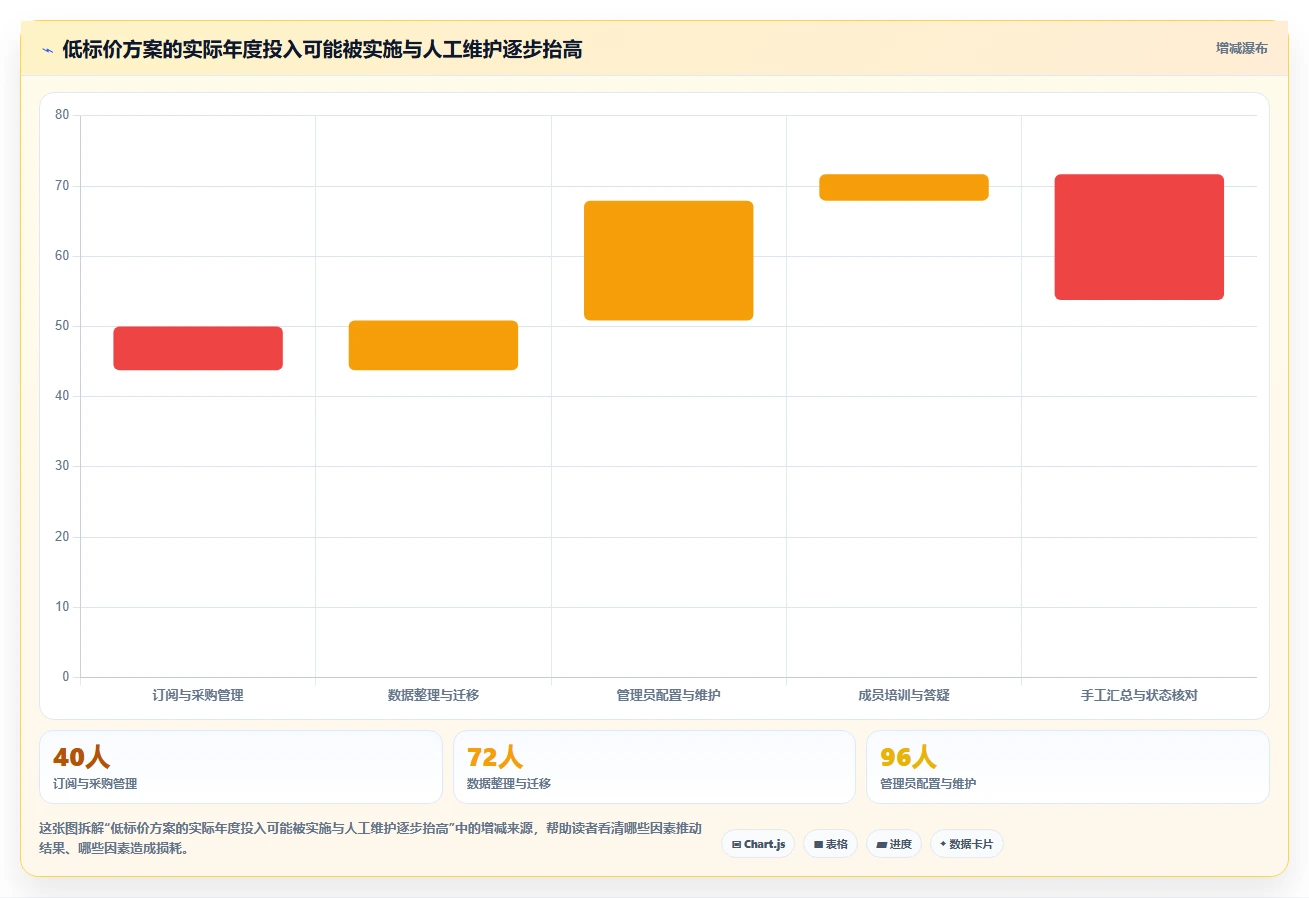
Task: Click the x-axis label 手工汇总与状态核对
Action: (1139, 695)
